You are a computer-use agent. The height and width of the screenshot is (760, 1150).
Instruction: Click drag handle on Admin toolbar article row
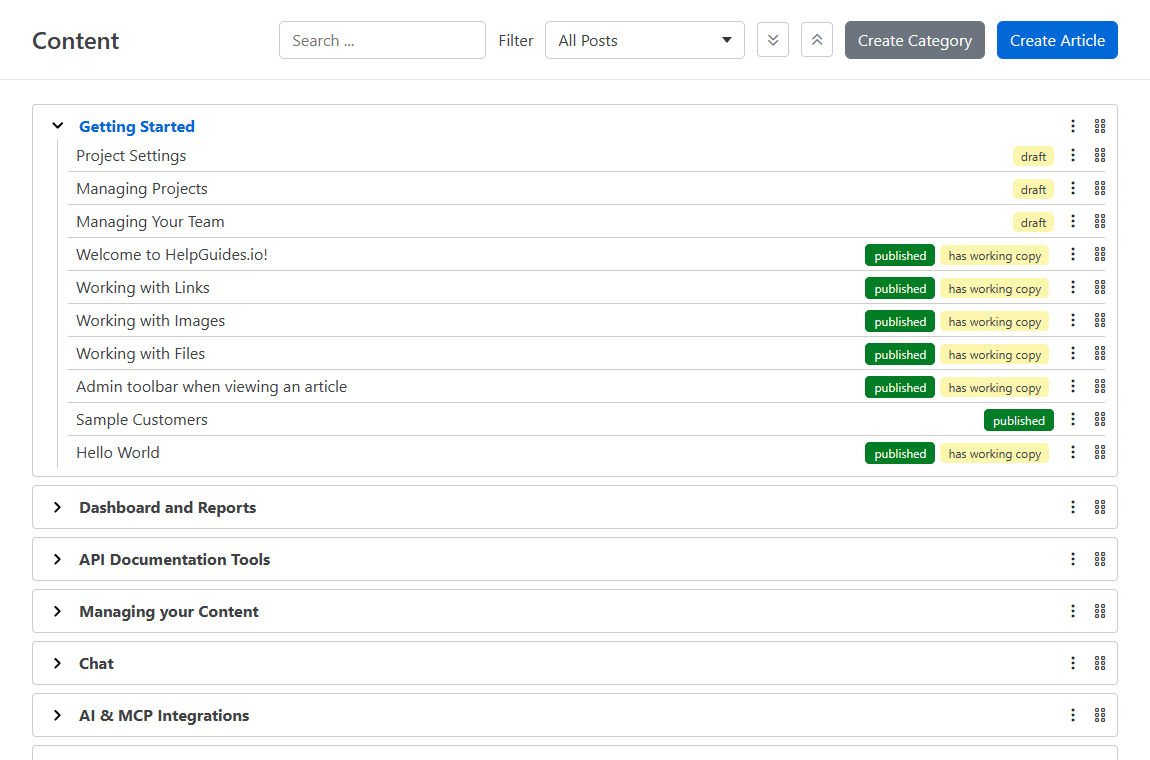tap(1100, 387)
